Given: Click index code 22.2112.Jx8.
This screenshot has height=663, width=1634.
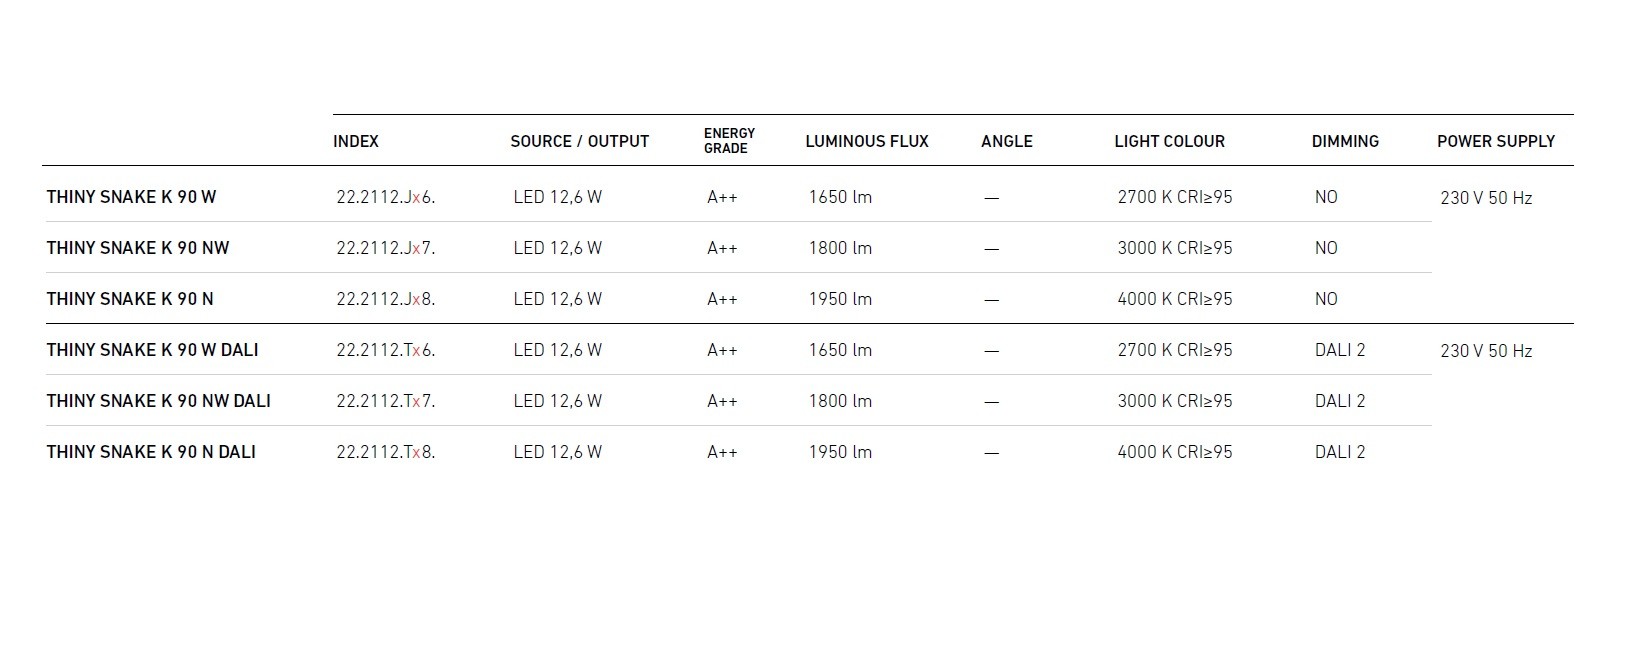Looking at the screenshot, I should point(385,299).
